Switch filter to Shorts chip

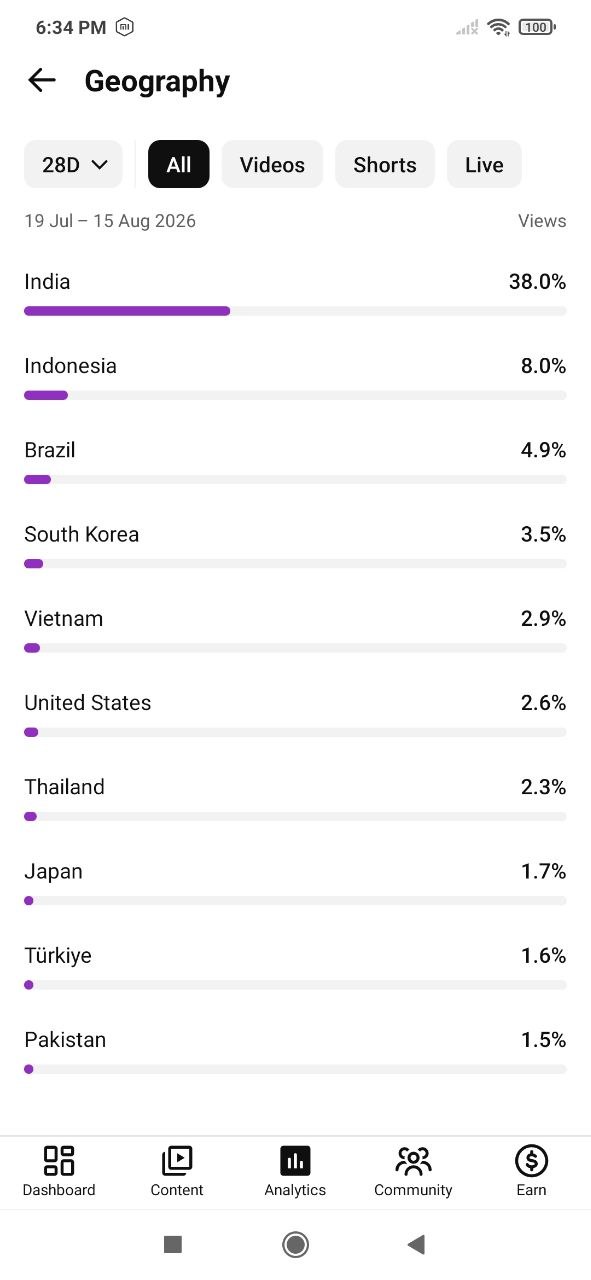(x=385, y=164)
